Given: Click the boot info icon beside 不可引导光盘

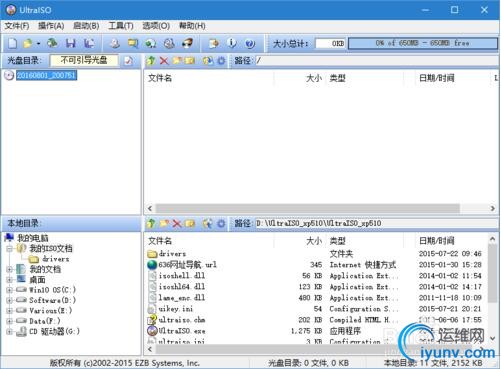Looking at the screenshot, I should 128,61.
